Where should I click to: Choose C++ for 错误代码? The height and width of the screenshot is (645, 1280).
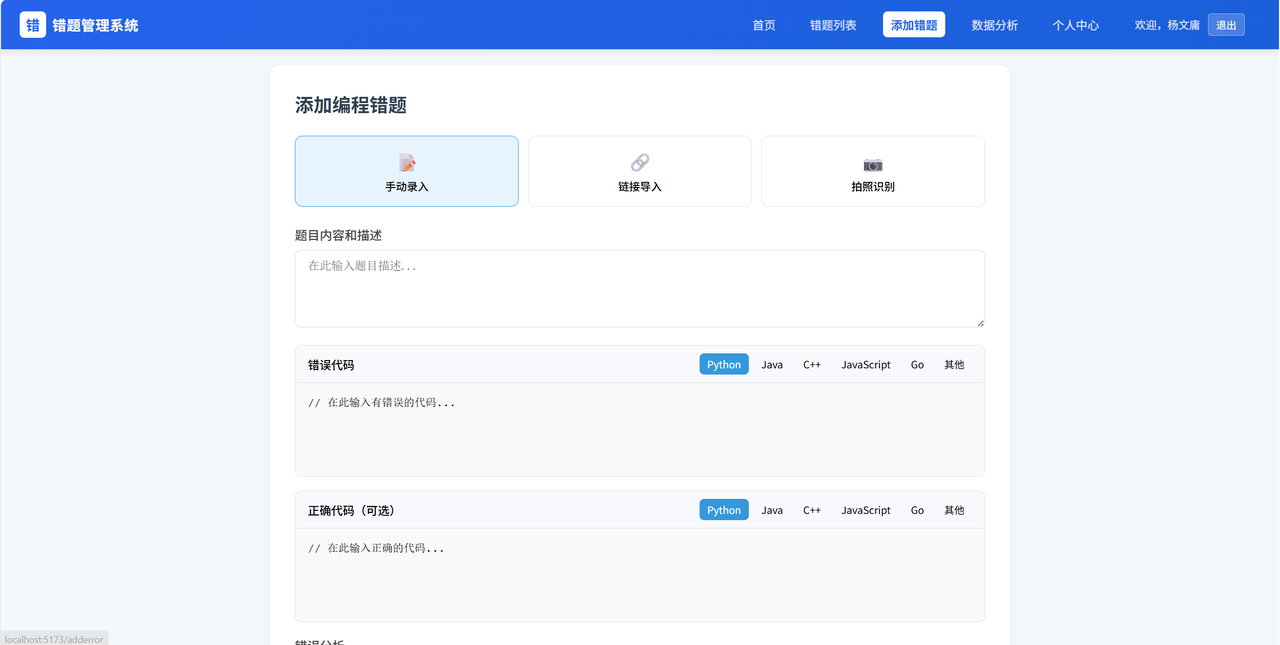point(812,364)
